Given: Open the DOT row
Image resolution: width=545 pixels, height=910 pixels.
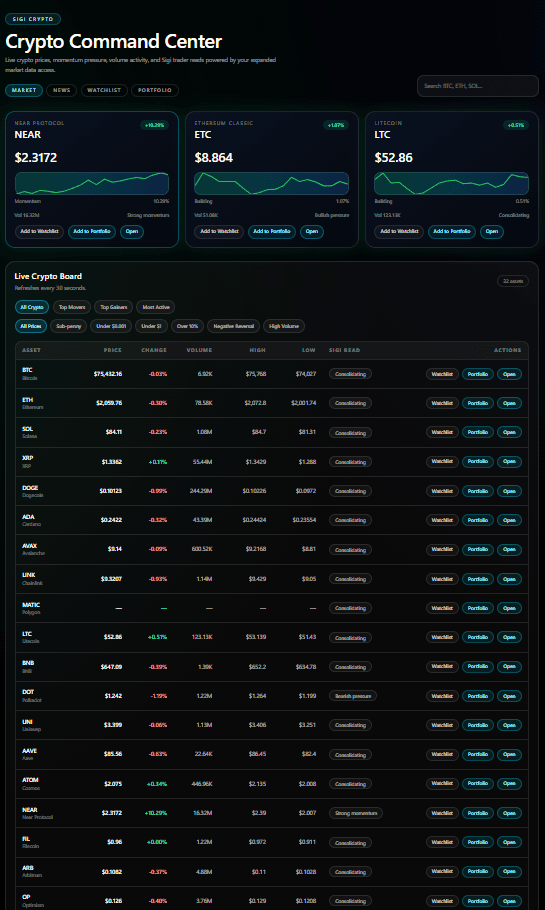Looking at the screenshot, I should 509,696.
